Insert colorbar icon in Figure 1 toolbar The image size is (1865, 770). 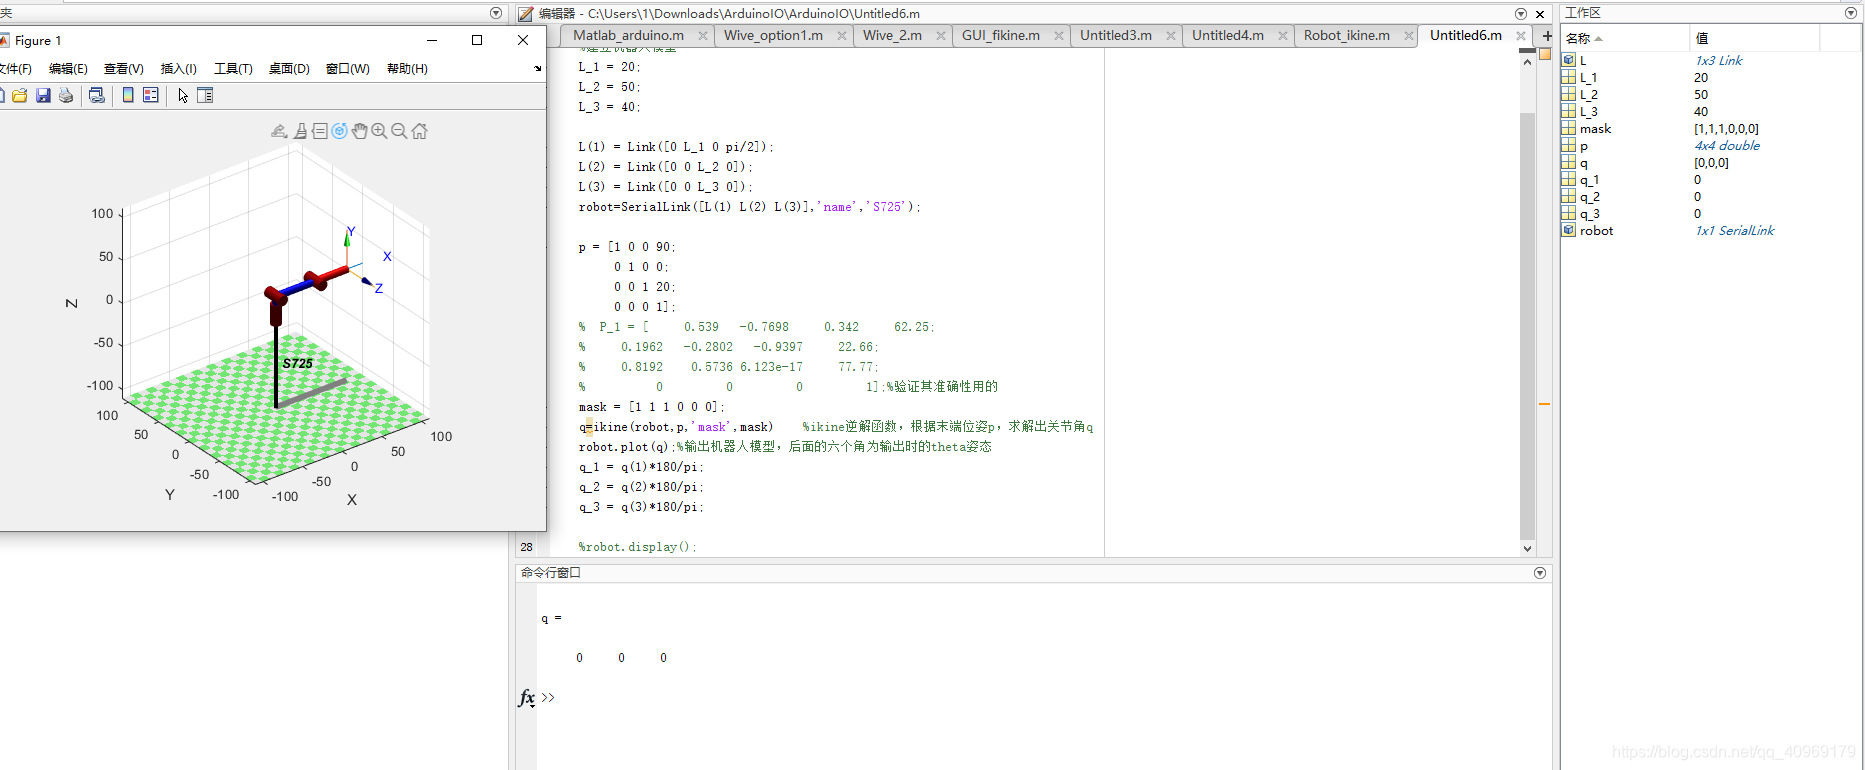[x=128, y=95]
